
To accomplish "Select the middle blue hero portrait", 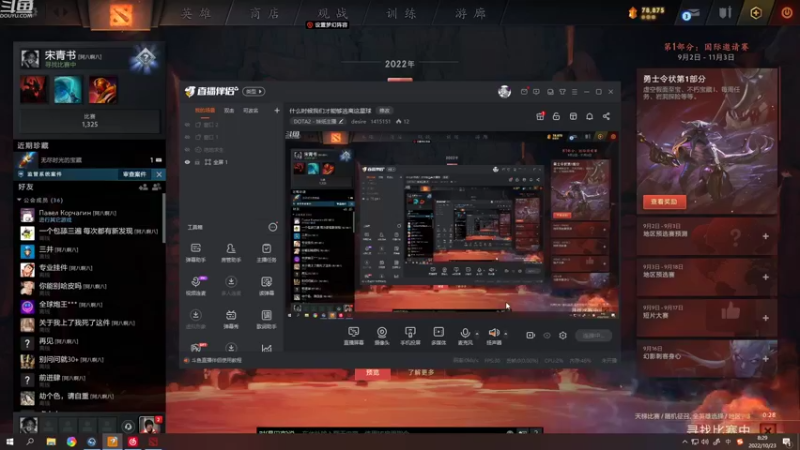I will click(68, 90).
